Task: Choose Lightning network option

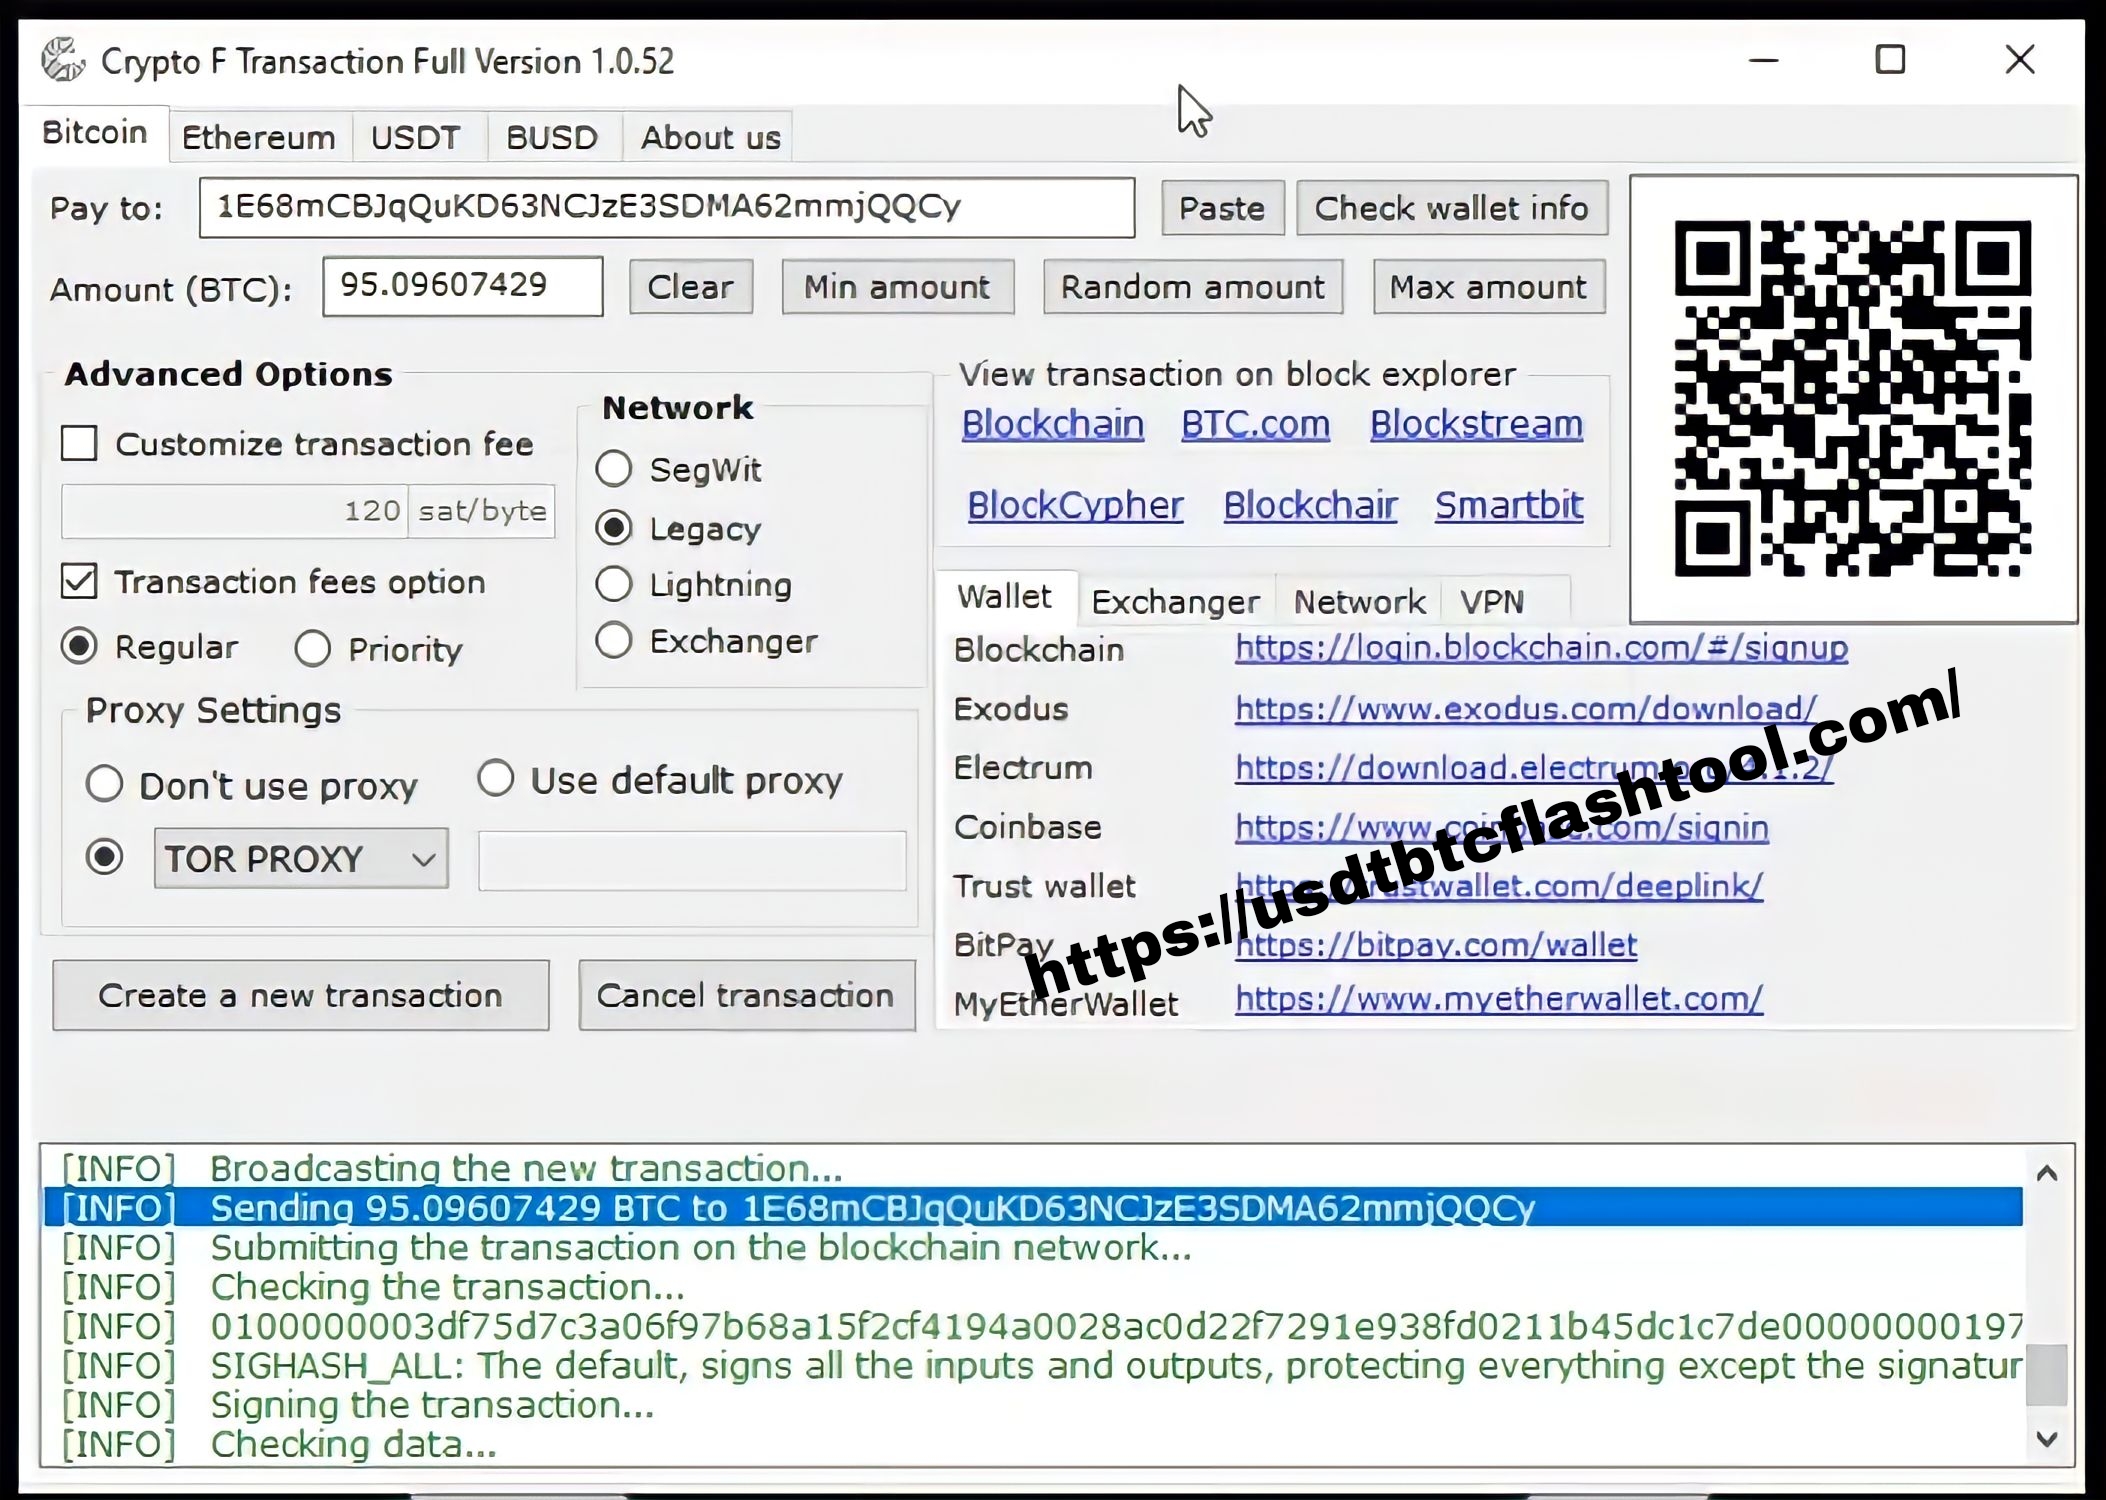Action: click(x=614, y=585)
